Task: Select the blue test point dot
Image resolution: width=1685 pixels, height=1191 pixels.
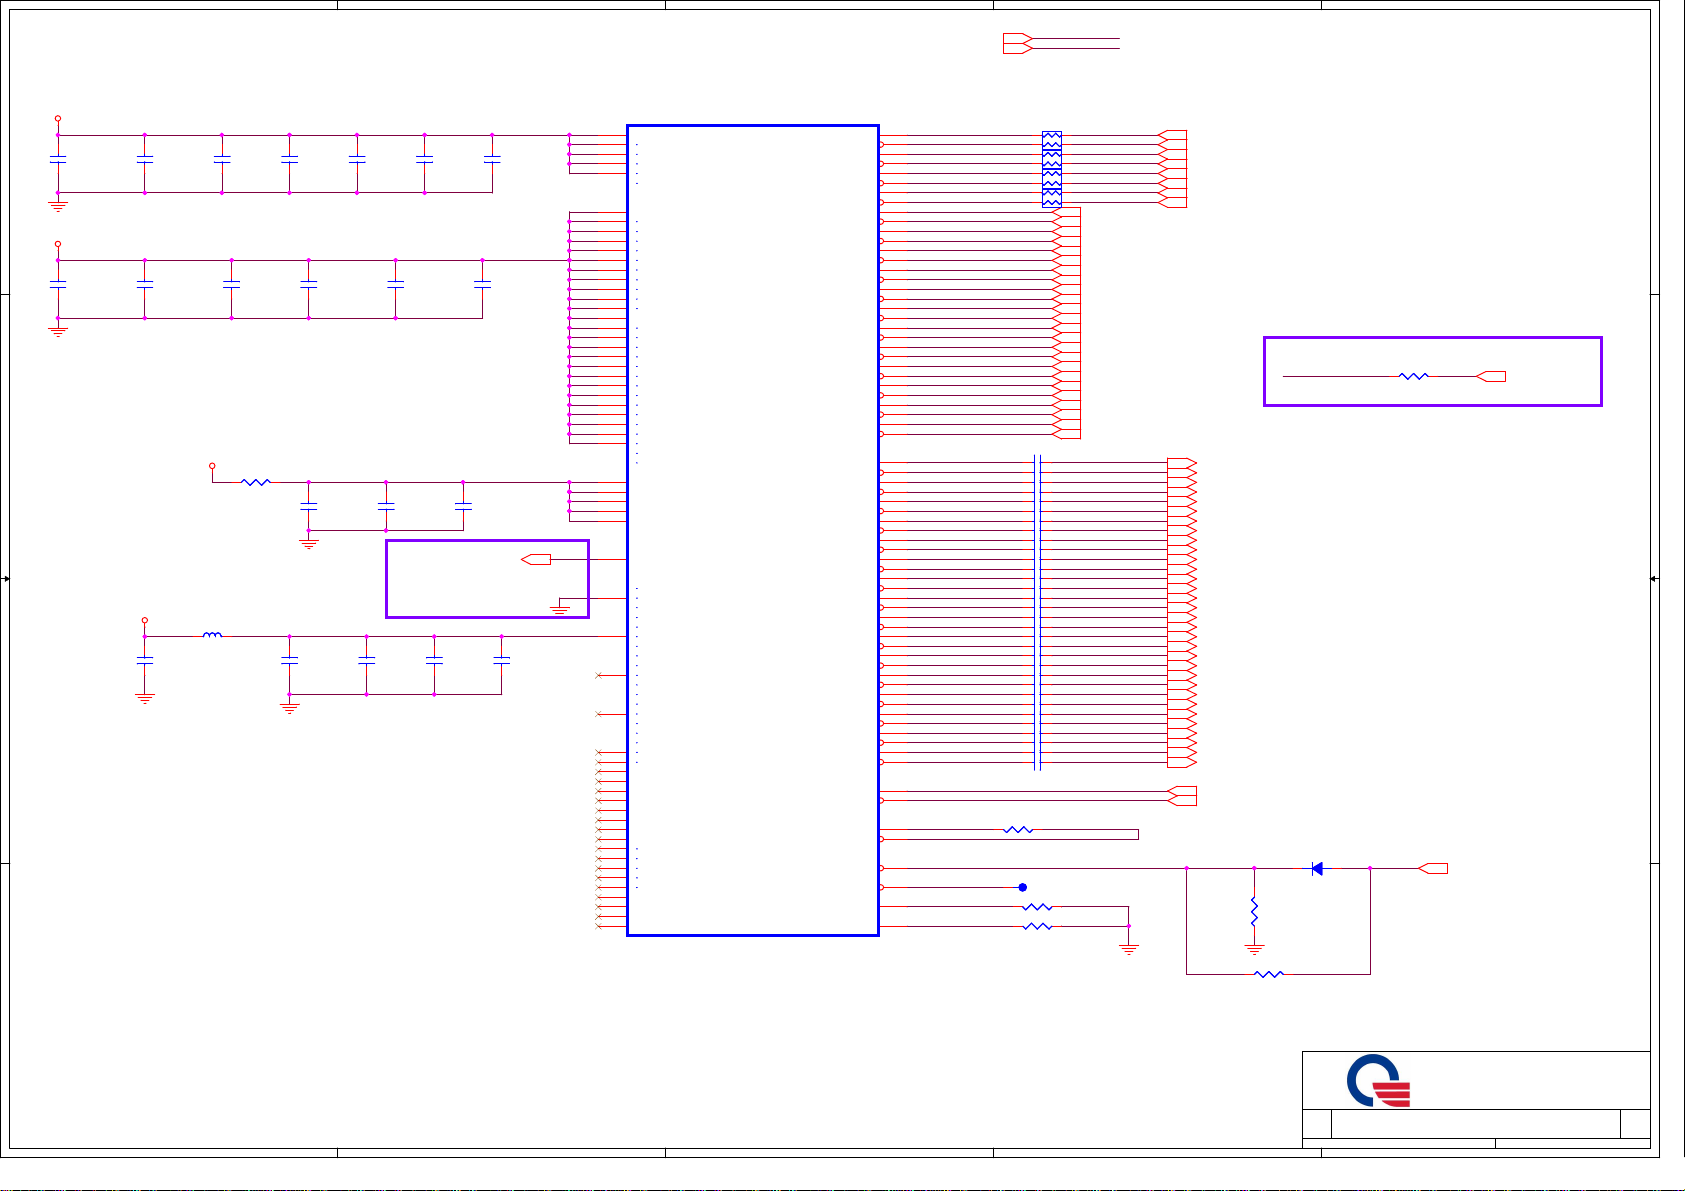Action: point(1022,887)
